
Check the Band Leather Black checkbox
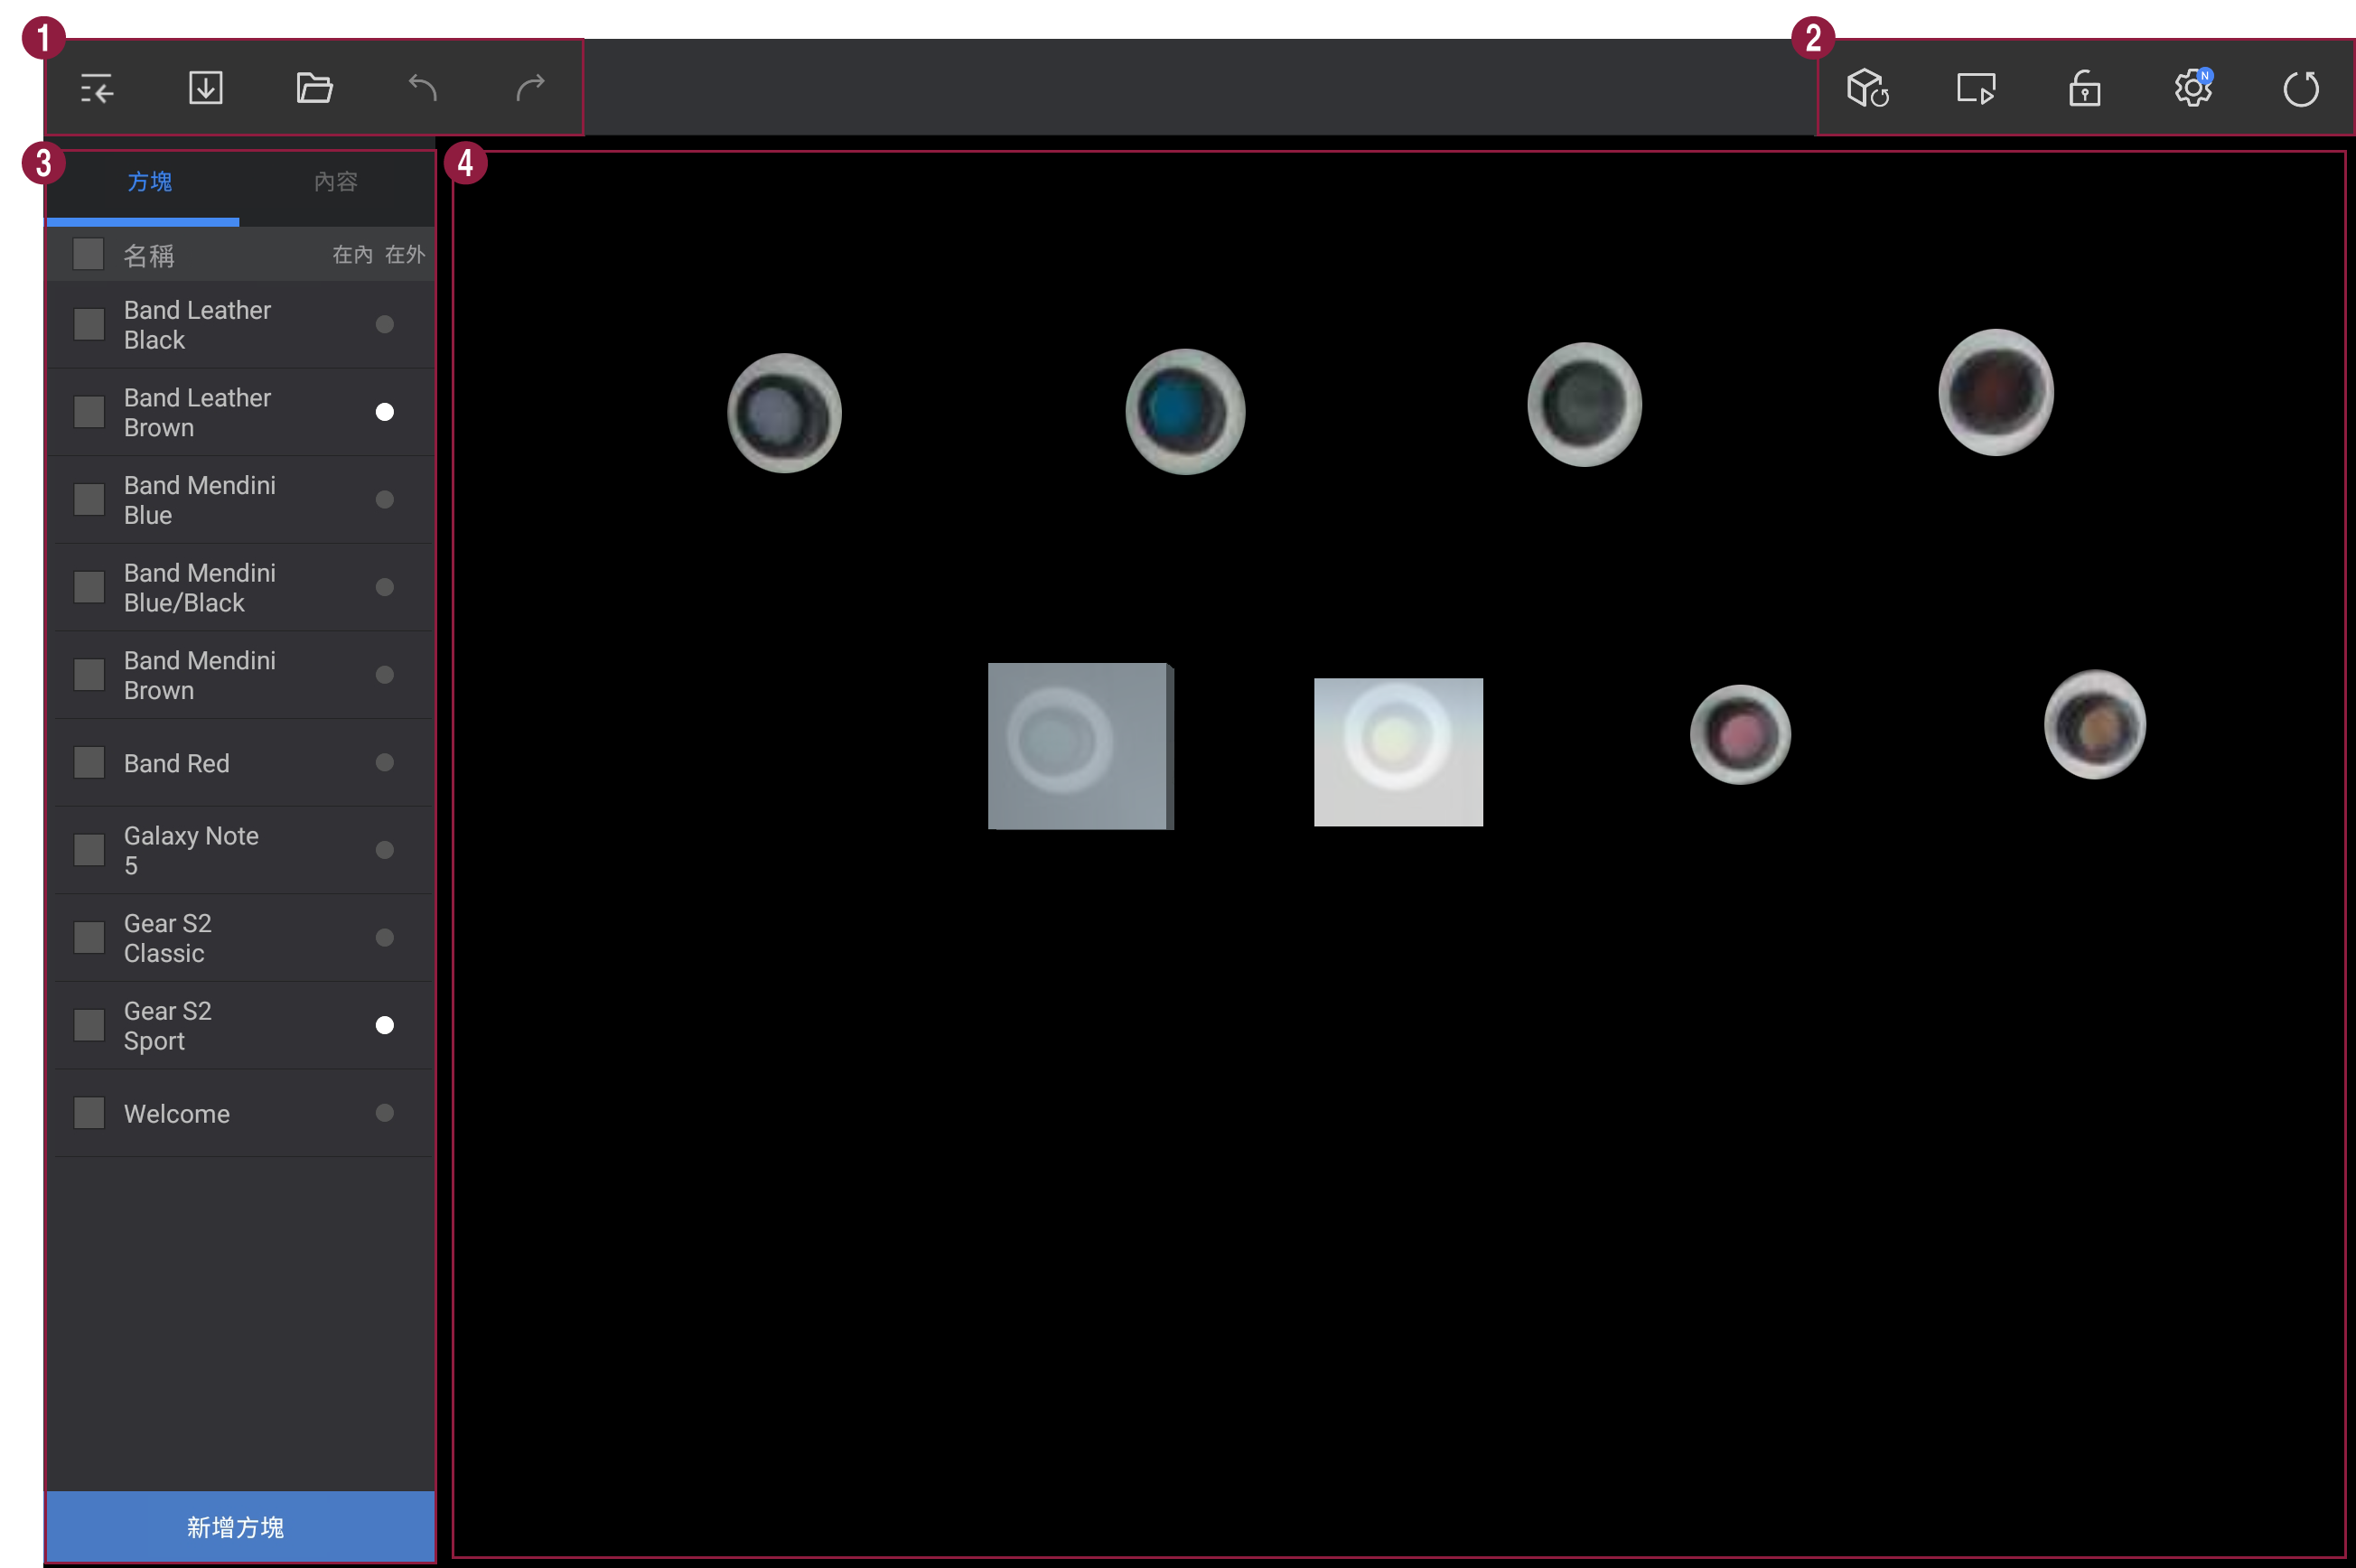[x=89, y=324]
